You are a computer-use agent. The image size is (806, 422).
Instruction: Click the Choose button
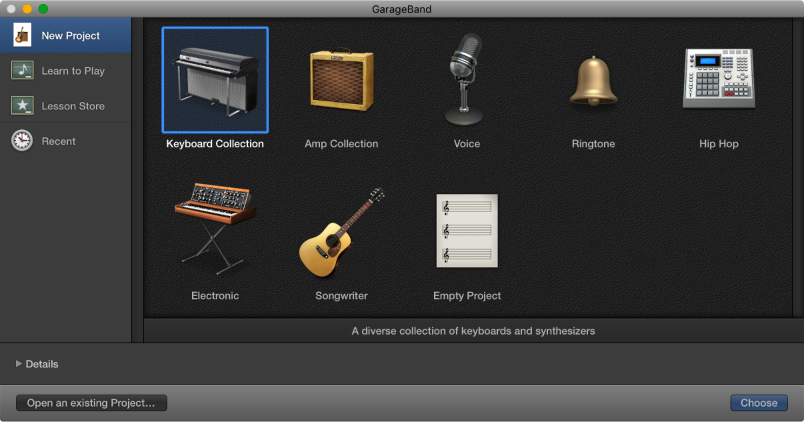(759, 403)
